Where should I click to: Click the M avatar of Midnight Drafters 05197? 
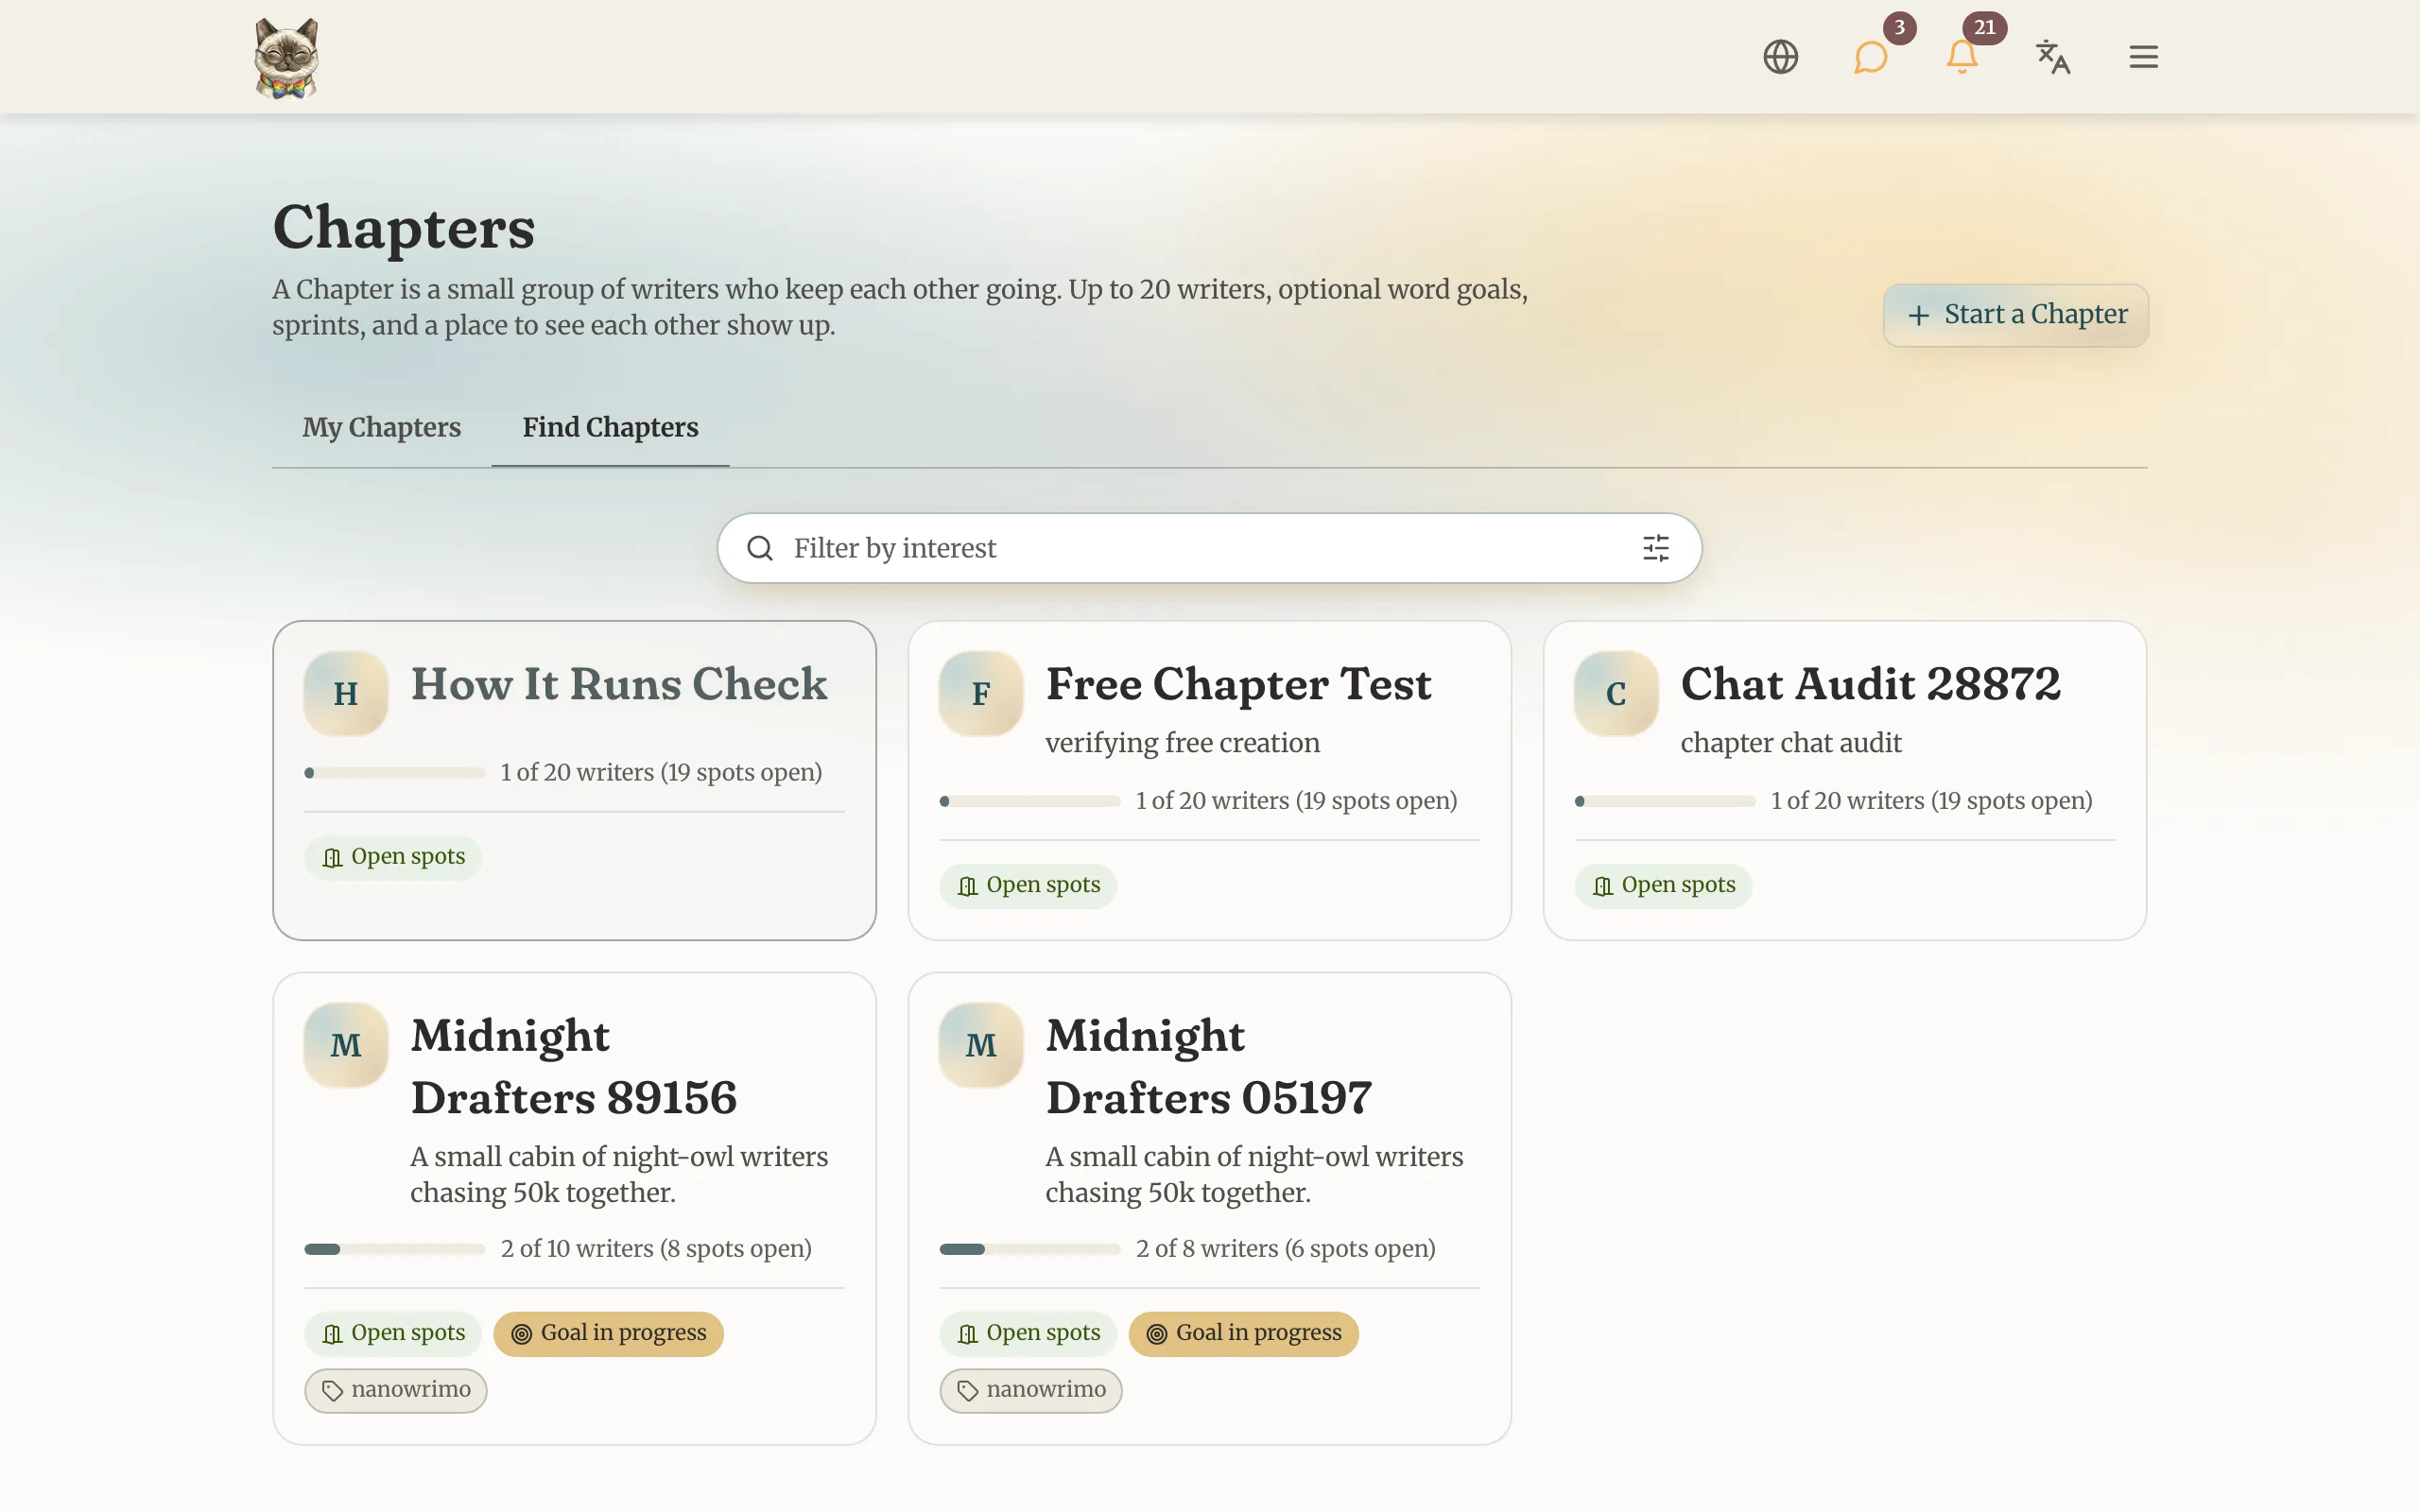[x=981, y=1045]
